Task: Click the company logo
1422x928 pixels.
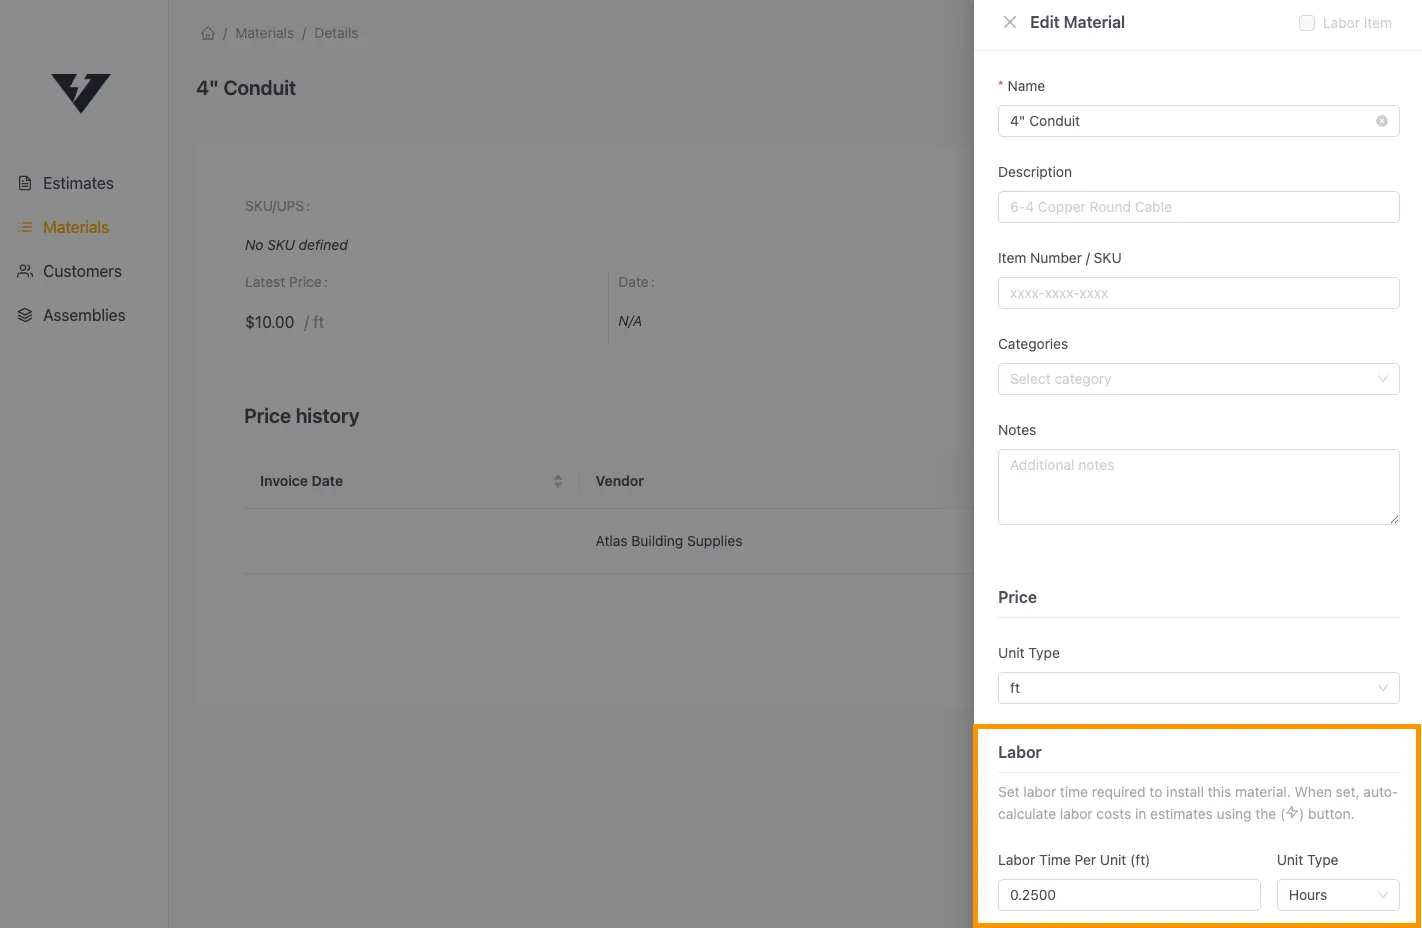Action: 81,93
